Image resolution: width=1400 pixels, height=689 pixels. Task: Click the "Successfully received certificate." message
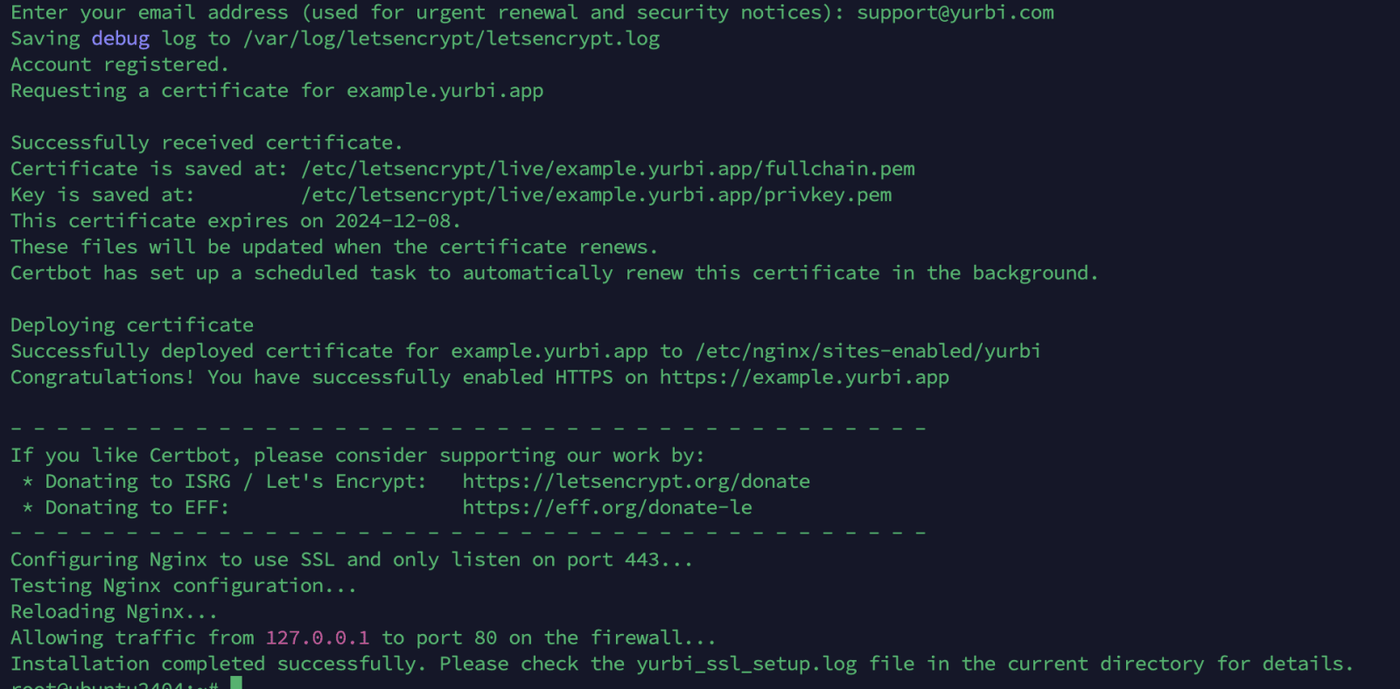point(207,143)
